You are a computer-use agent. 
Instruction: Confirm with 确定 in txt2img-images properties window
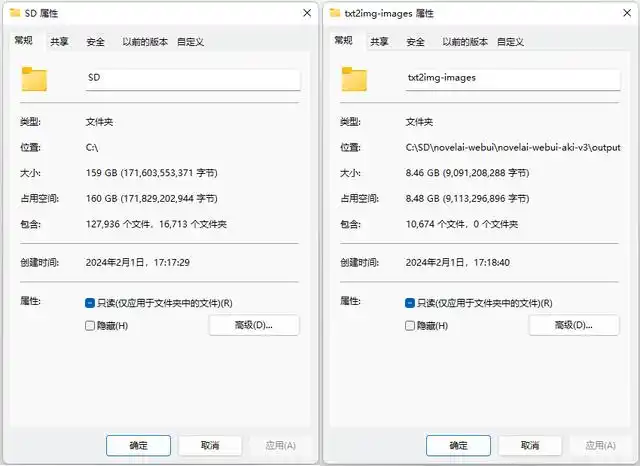click(458, 445)
